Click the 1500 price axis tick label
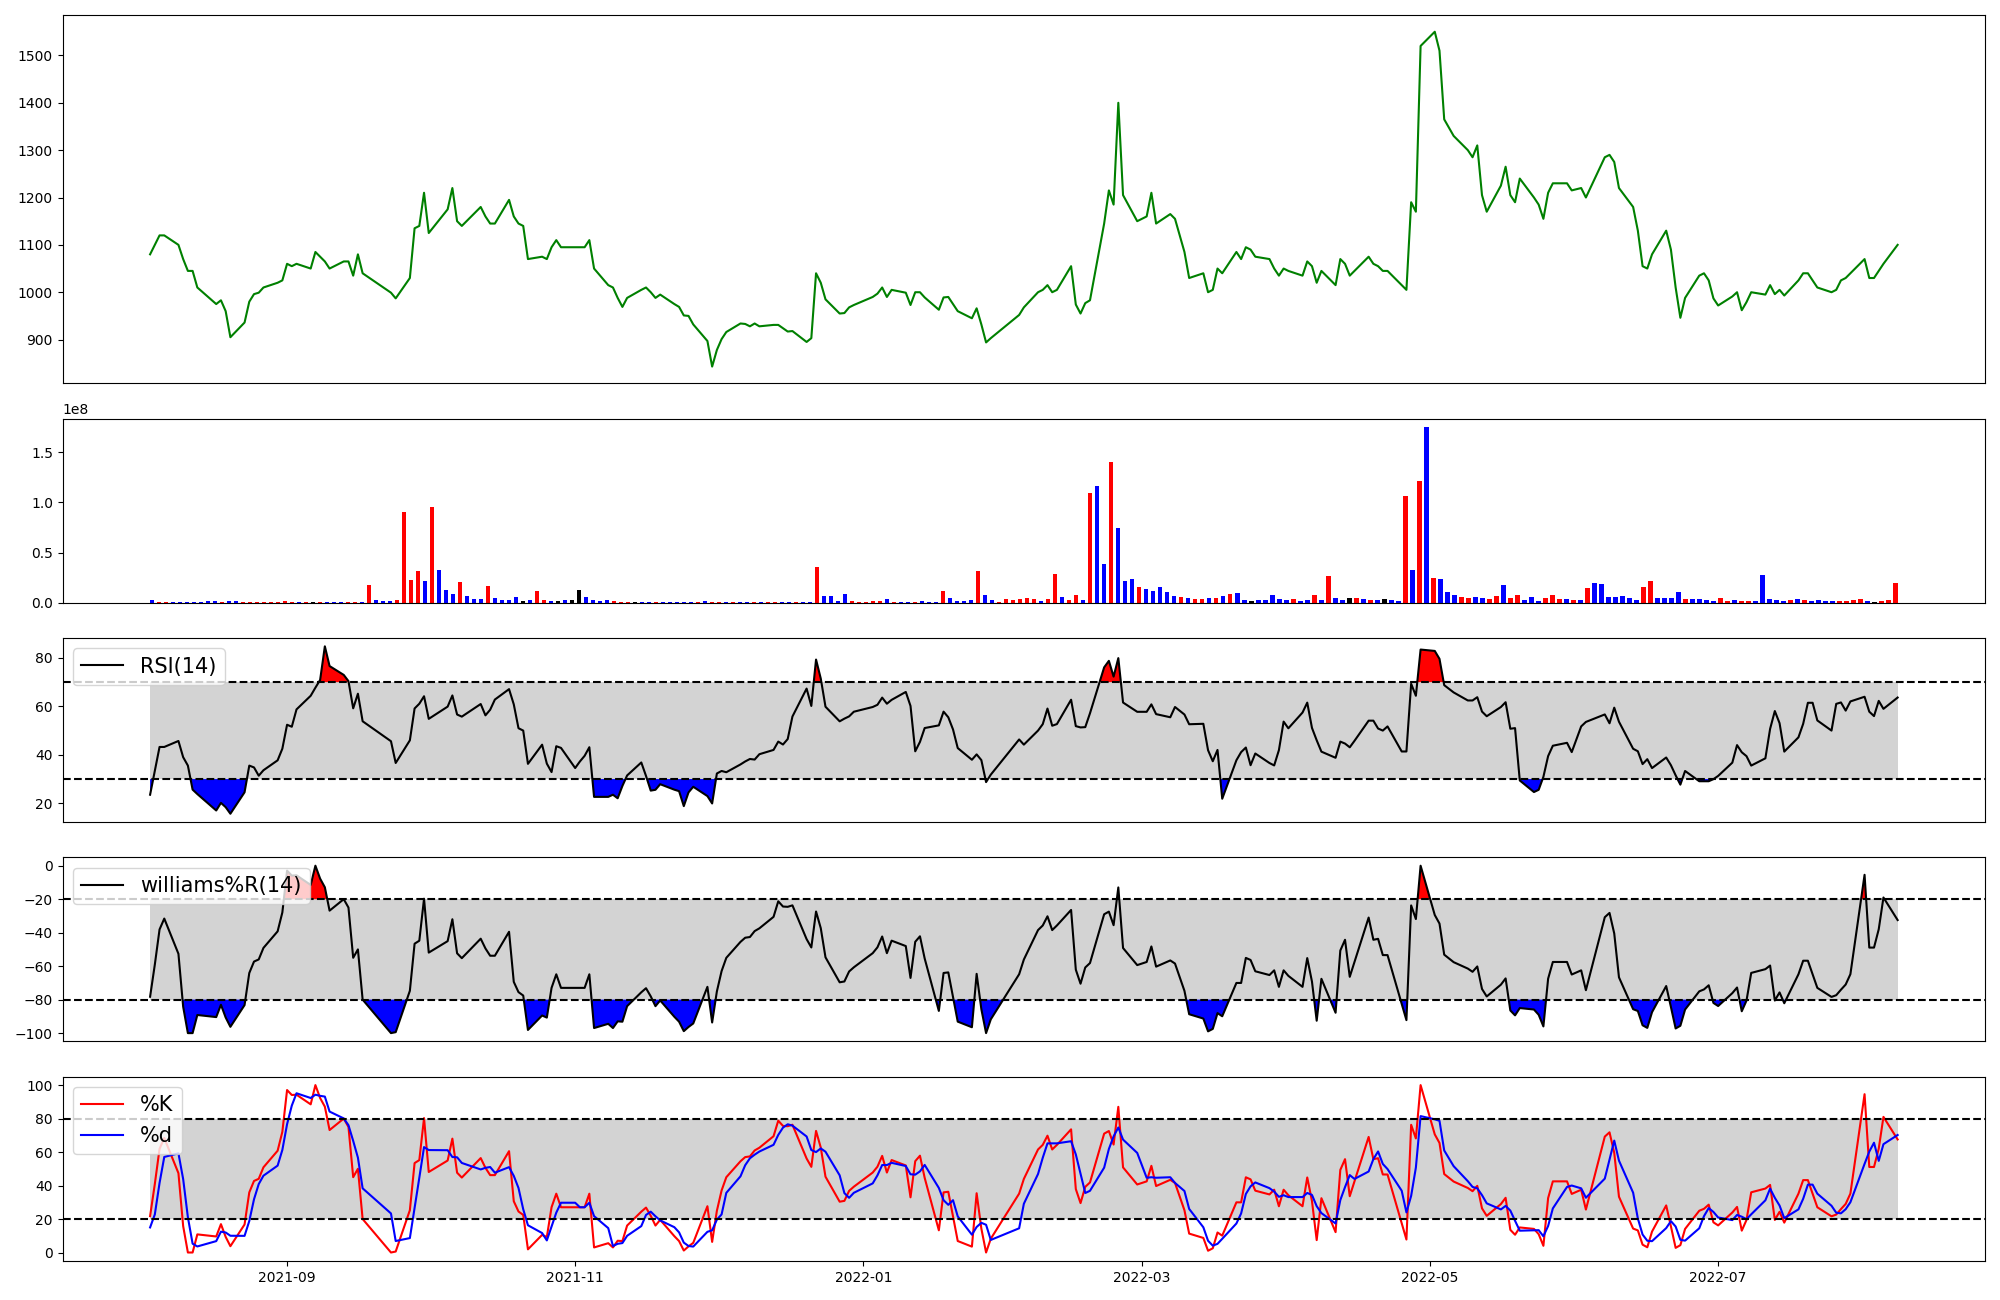 35,56
